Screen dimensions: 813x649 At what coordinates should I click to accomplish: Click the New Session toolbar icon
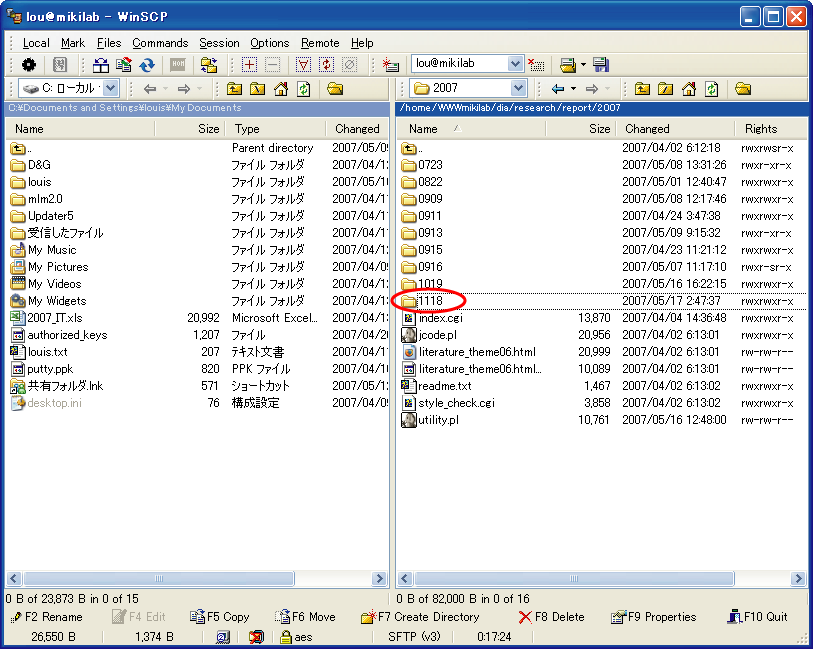(390, 65)
